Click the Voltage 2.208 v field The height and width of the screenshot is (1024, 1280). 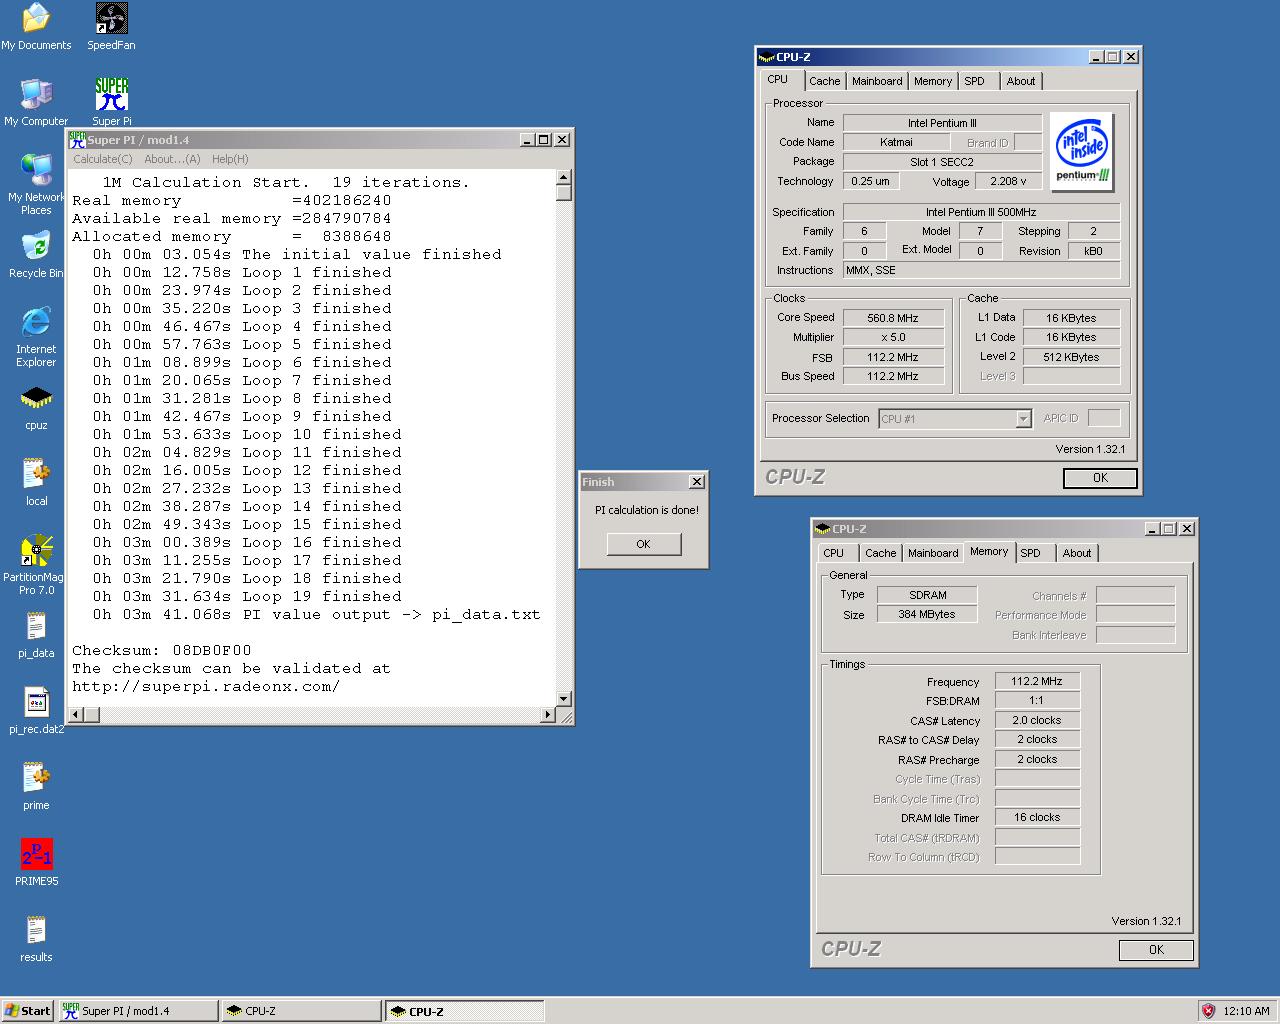(x=1008, y=181)
